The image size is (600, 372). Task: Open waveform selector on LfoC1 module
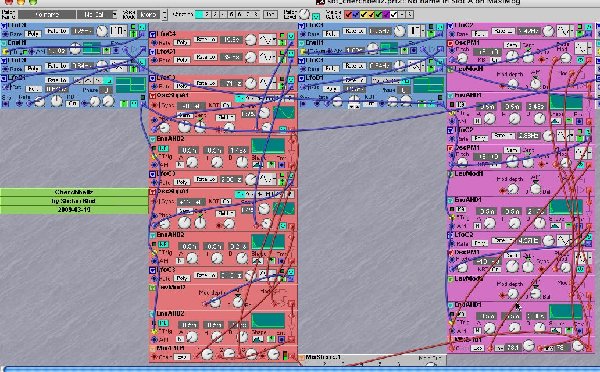click(267, 57)
